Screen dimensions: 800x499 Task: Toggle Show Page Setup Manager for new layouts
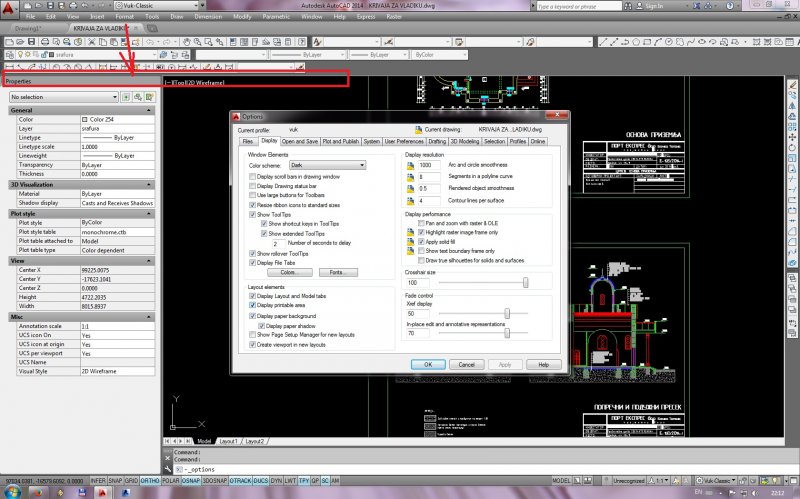pos(252,335)
